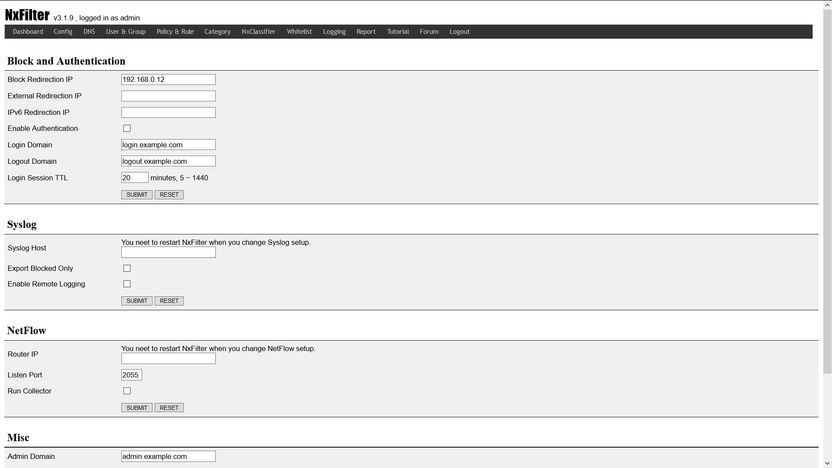Click the Login Domain field
832x468 pixels.
[x=168, y=145]
